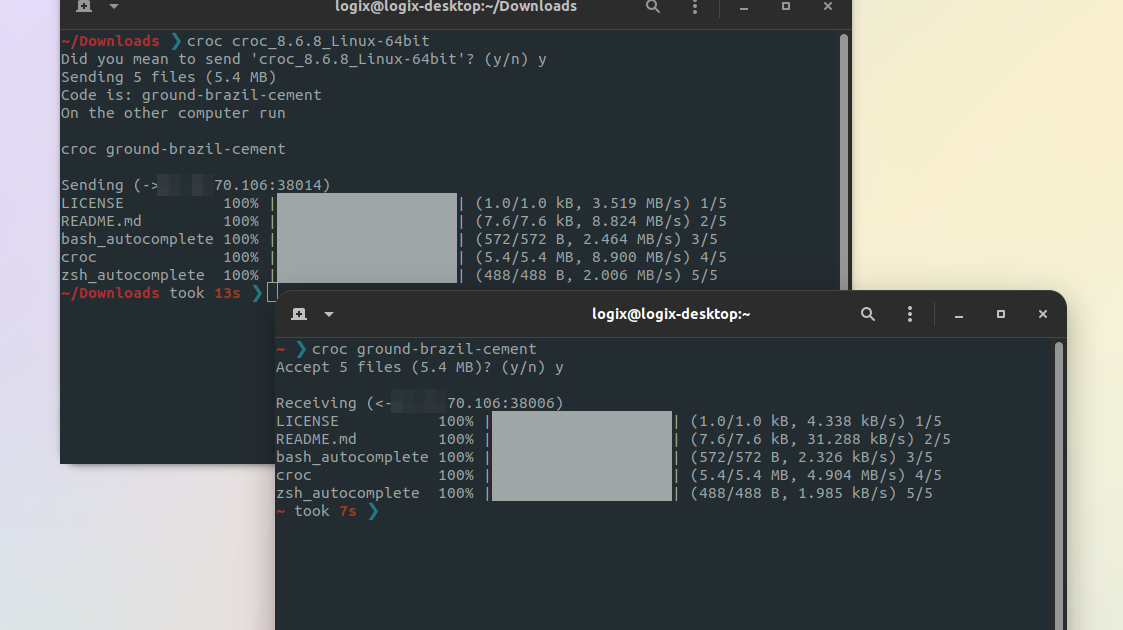Image resolution: width=1123 pixels, height=630 pixels.
Task: Click 'croc ground-brazil-cement' command in front terminal
Action: point(424,349)
